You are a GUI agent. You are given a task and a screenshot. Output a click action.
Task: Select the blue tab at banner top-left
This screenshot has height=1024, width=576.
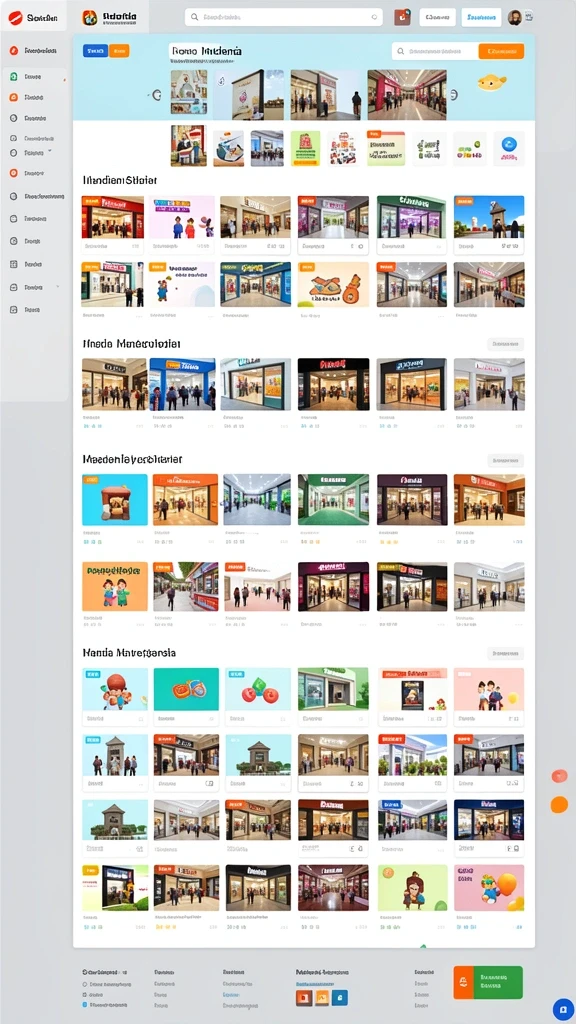click(x=95, y=51)
